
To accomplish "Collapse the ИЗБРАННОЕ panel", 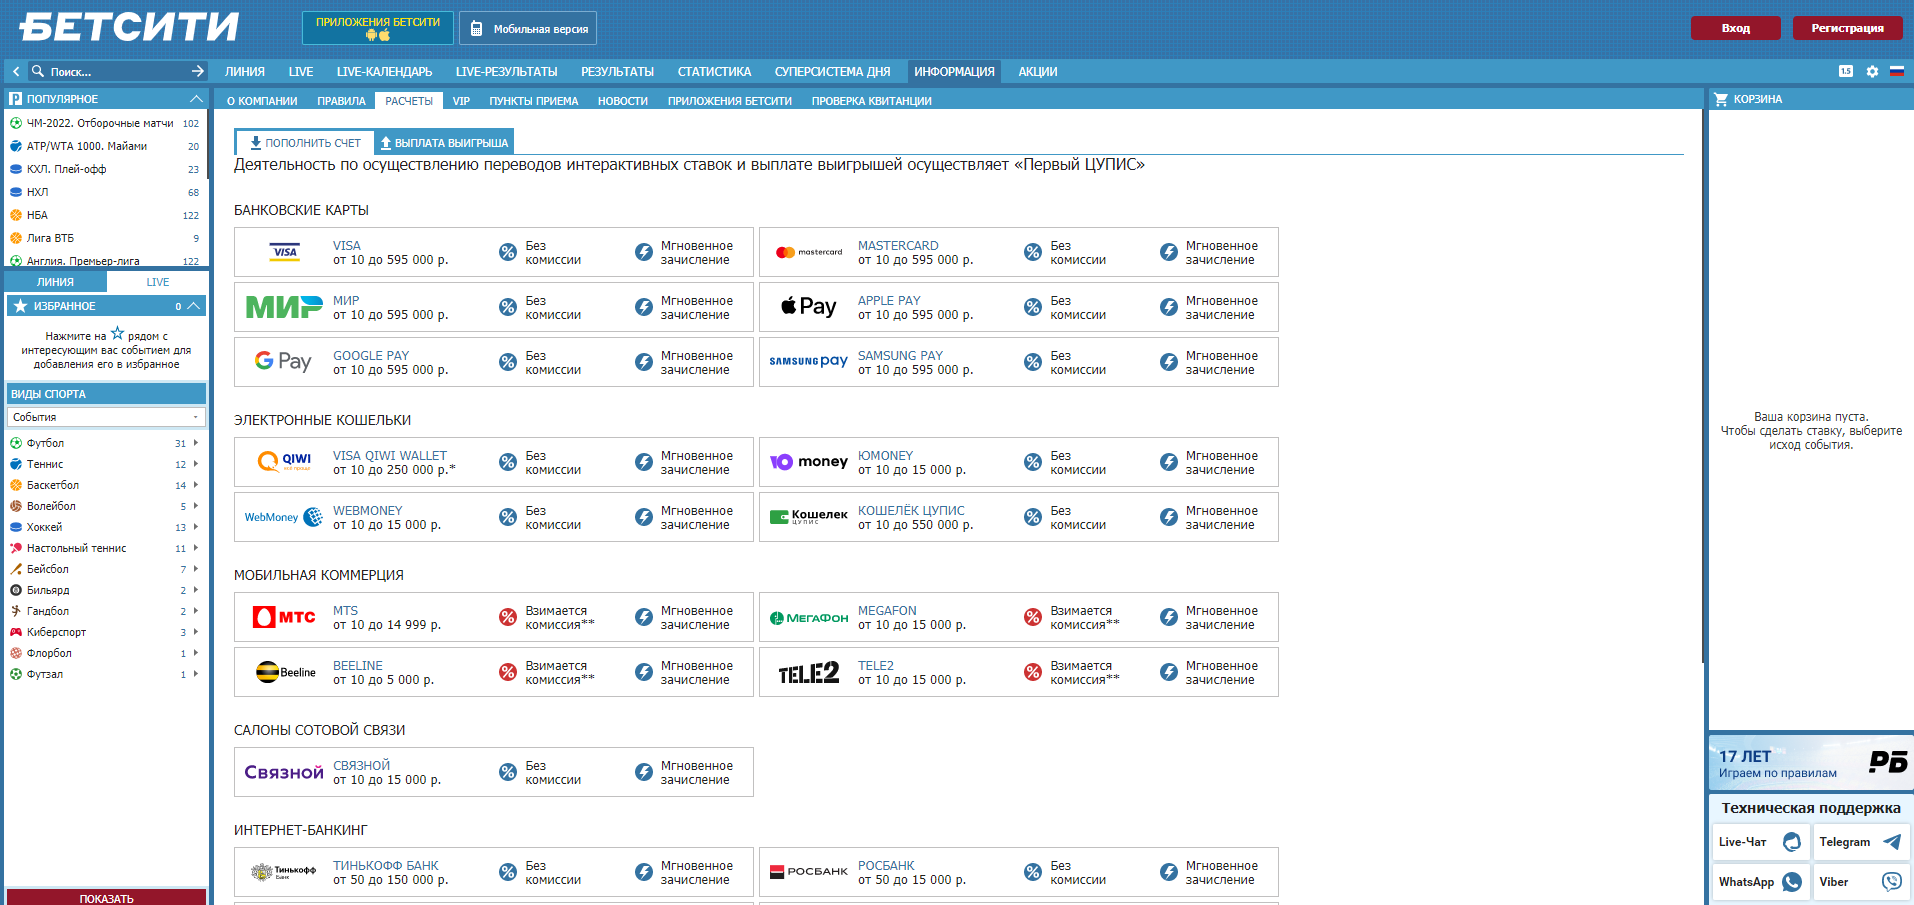I will pyautogui.click(x=194, y=306).
